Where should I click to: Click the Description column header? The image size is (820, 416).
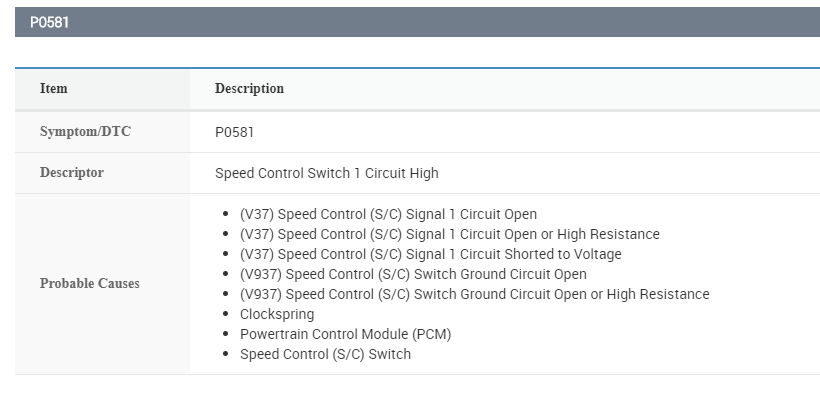pyautogui.click(x=249, y=89)
